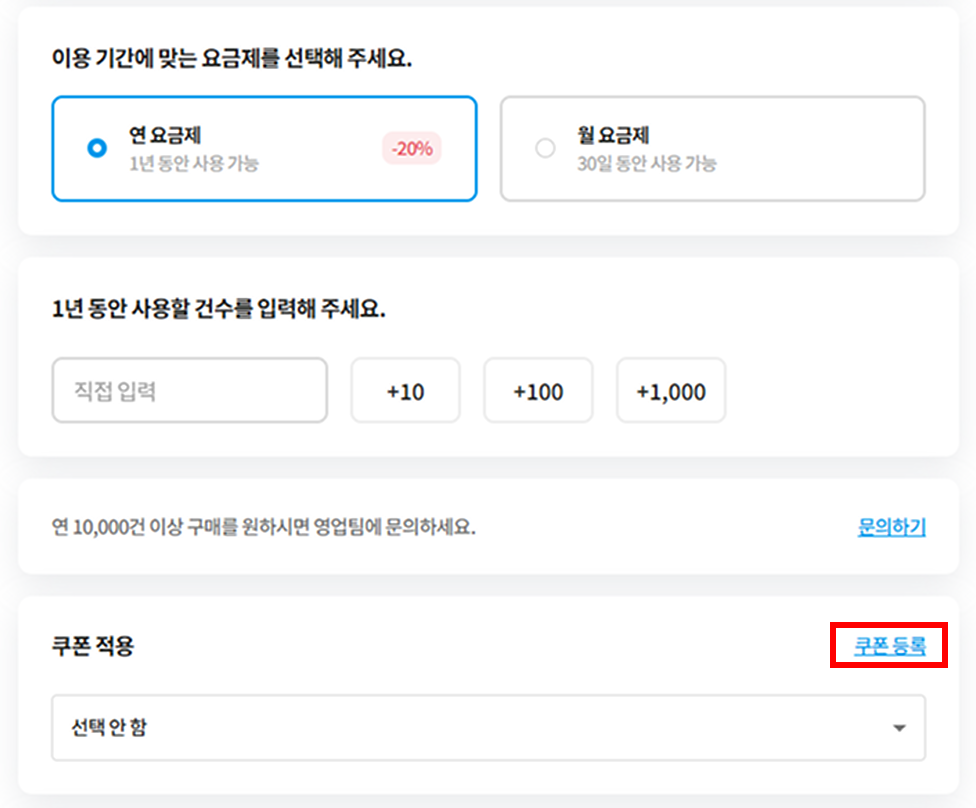The height and width of the screenshot is (808, 976).
Task: Click the 연 10,000건 이상 구매 notice text
Action: pos(263,527)
